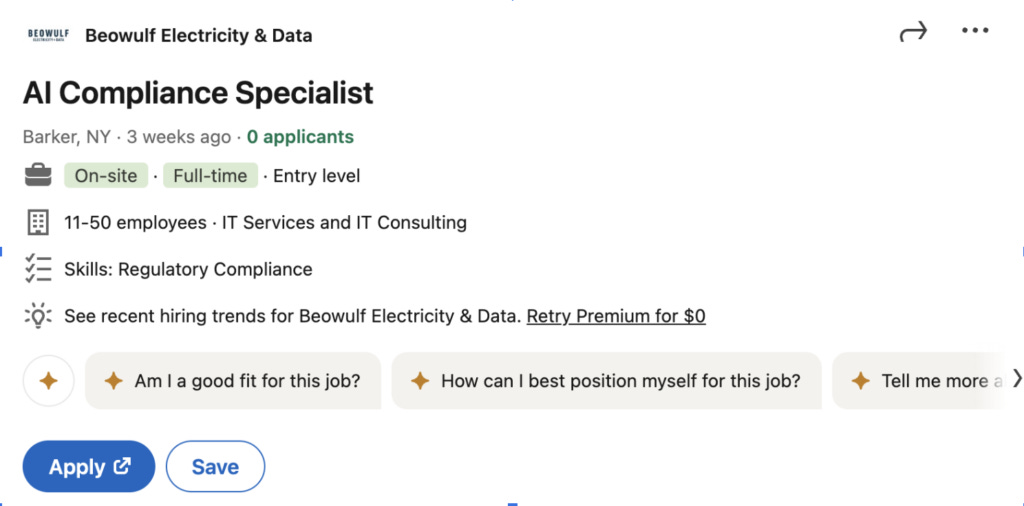This screenshot has height=506, width=1024.
Task: Click the briefcase job type icon
Action: click(x=38, y=176)
